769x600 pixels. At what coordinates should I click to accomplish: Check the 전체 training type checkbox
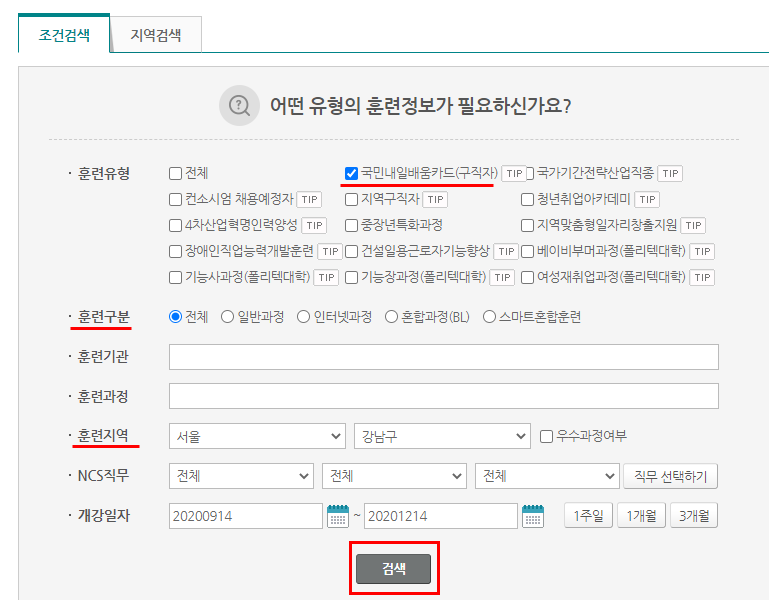[175, 173]
